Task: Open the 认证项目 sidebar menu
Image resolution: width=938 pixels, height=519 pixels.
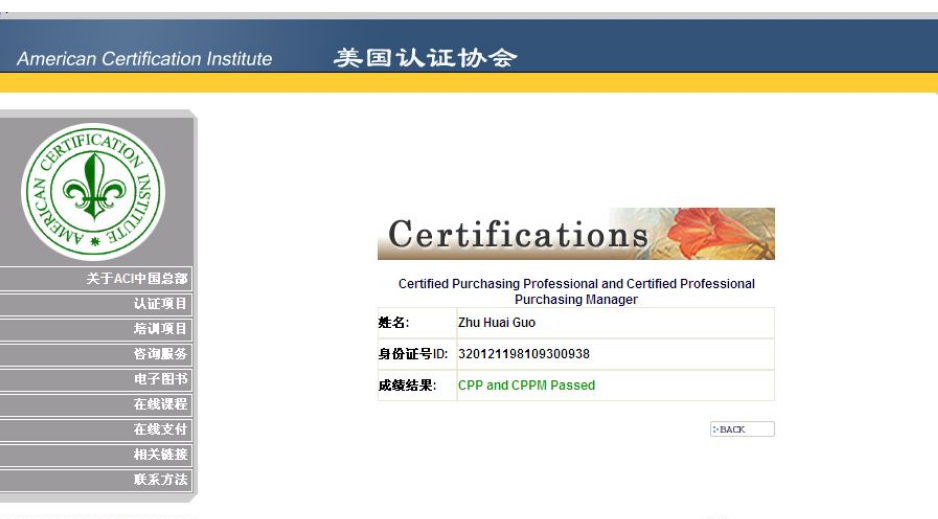Action: [x=96, y=304]
